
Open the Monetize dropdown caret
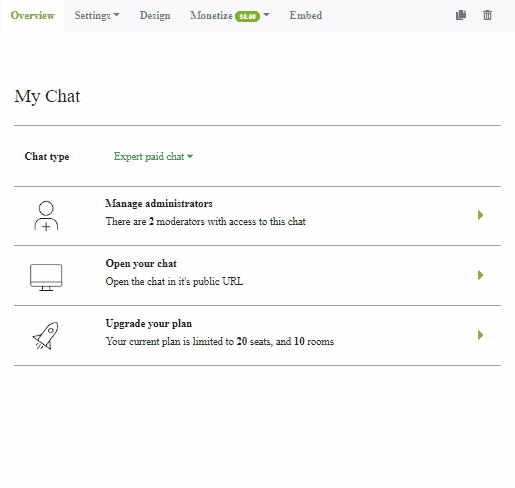point(266,15)
